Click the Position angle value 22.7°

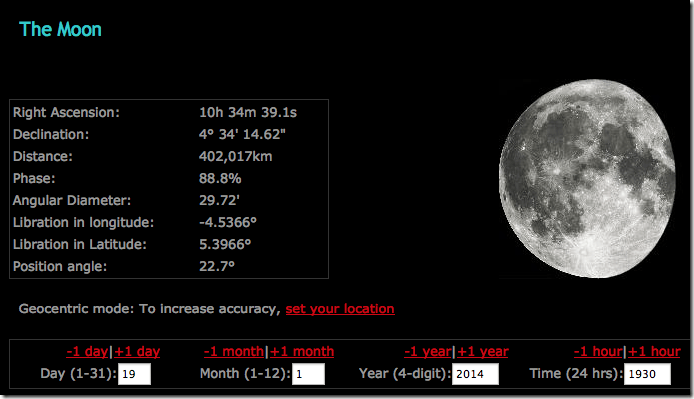pos(216,266)
